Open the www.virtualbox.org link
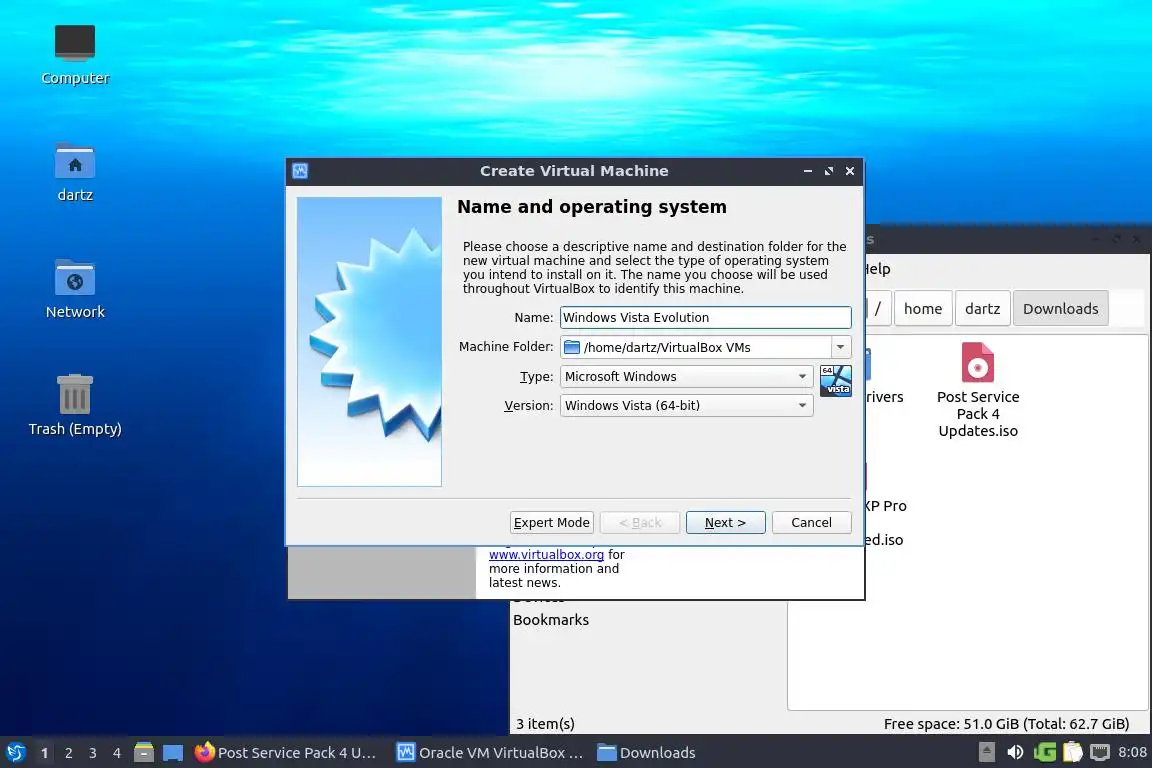Screen dimensions: 1152x768 pyautogui.click(x=546, y=555)
